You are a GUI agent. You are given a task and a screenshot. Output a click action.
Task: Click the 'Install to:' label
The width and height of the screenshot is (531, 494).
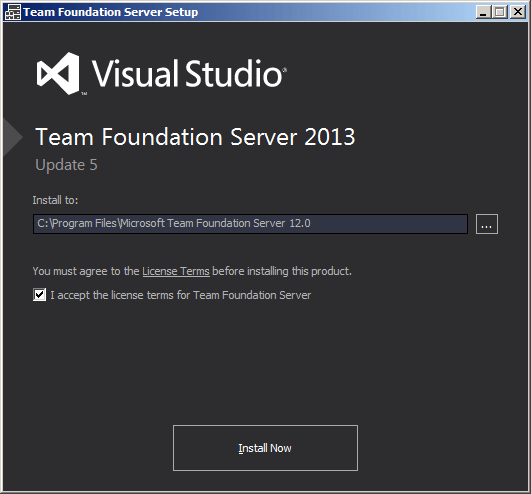click(x=55, y=200)
